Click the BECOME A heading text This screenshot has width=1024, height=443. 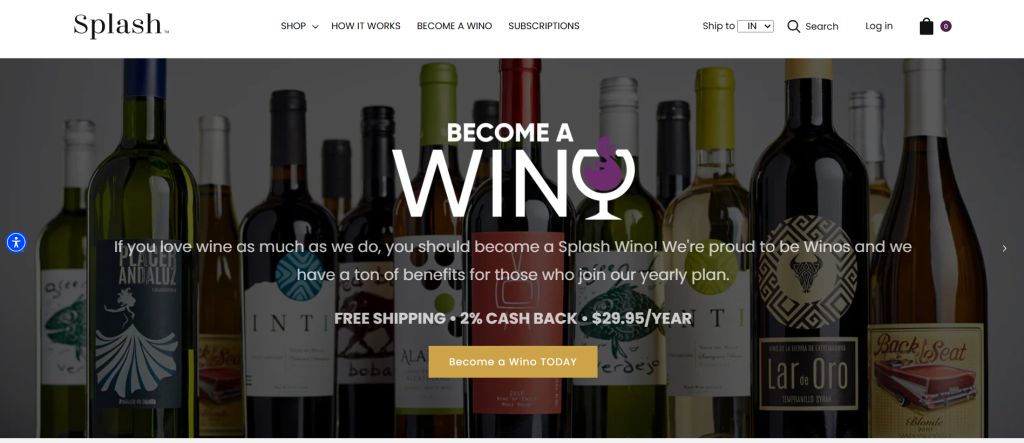click(510, 133)
